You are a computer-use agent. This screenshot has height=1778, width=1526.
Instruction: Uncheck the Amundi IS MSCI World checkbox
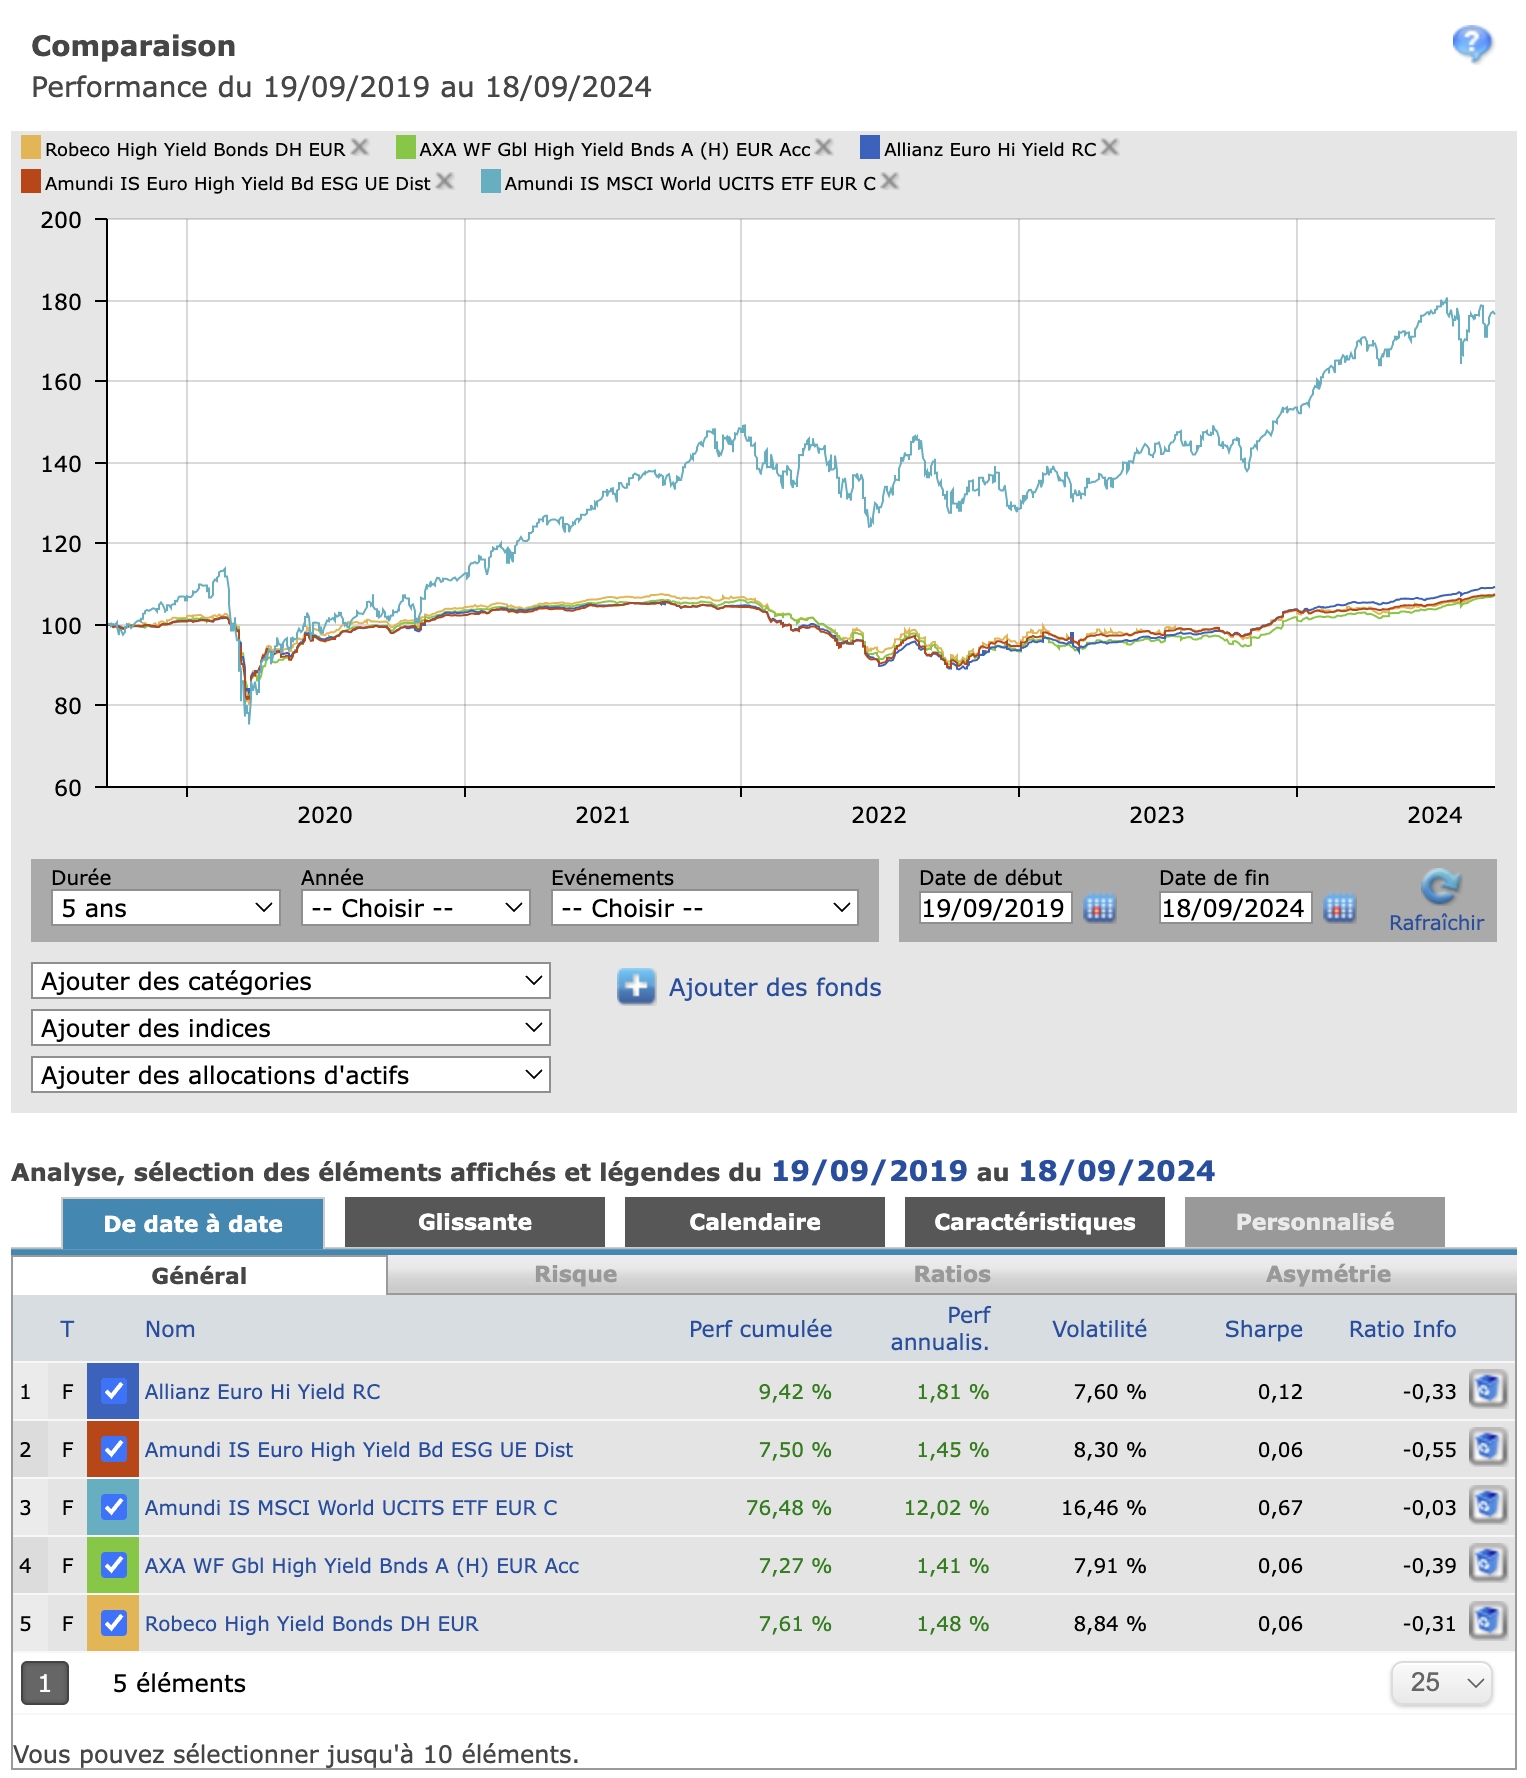tap(114, 1507)
